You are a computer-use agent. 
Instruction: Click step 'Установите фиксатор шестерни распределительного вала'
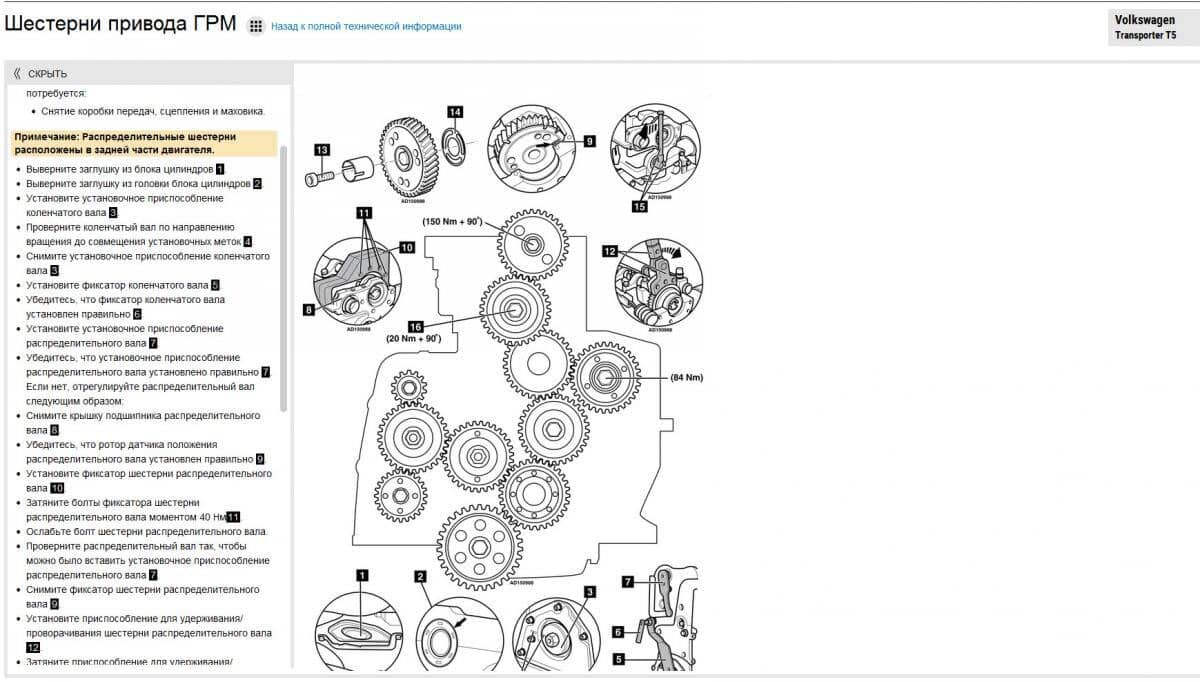pos(148,480)
